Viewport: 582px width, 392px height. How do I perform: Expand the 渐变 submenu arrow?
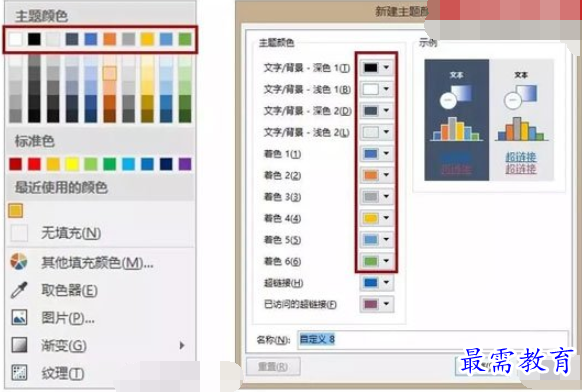182,346
